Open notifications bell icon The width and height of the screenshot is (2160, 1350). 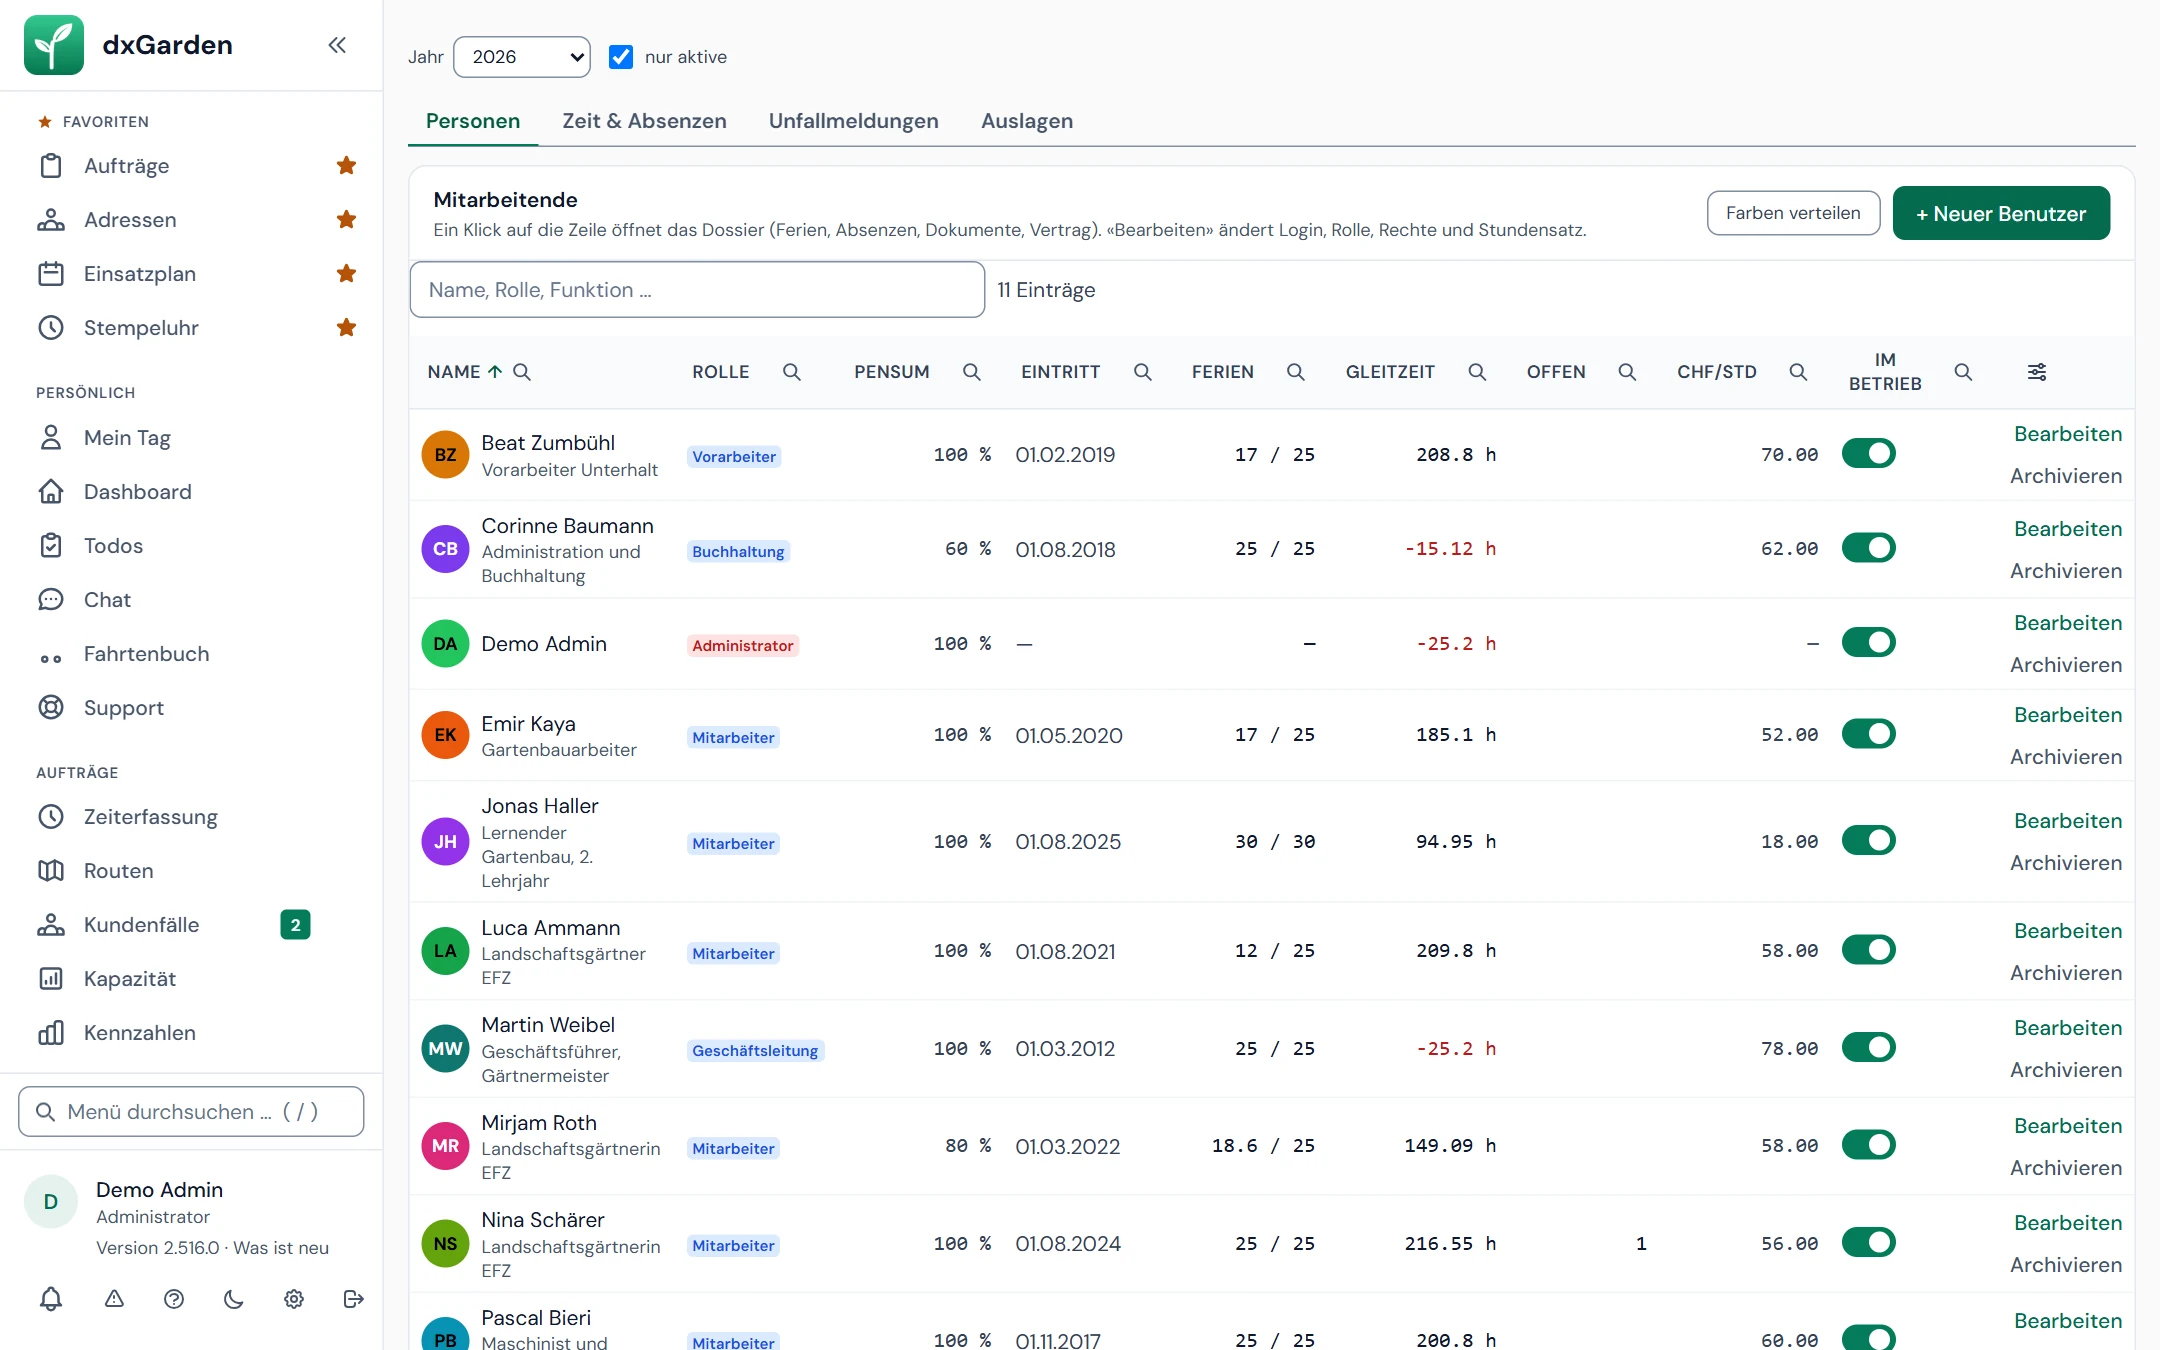(x=51, y=1299)
